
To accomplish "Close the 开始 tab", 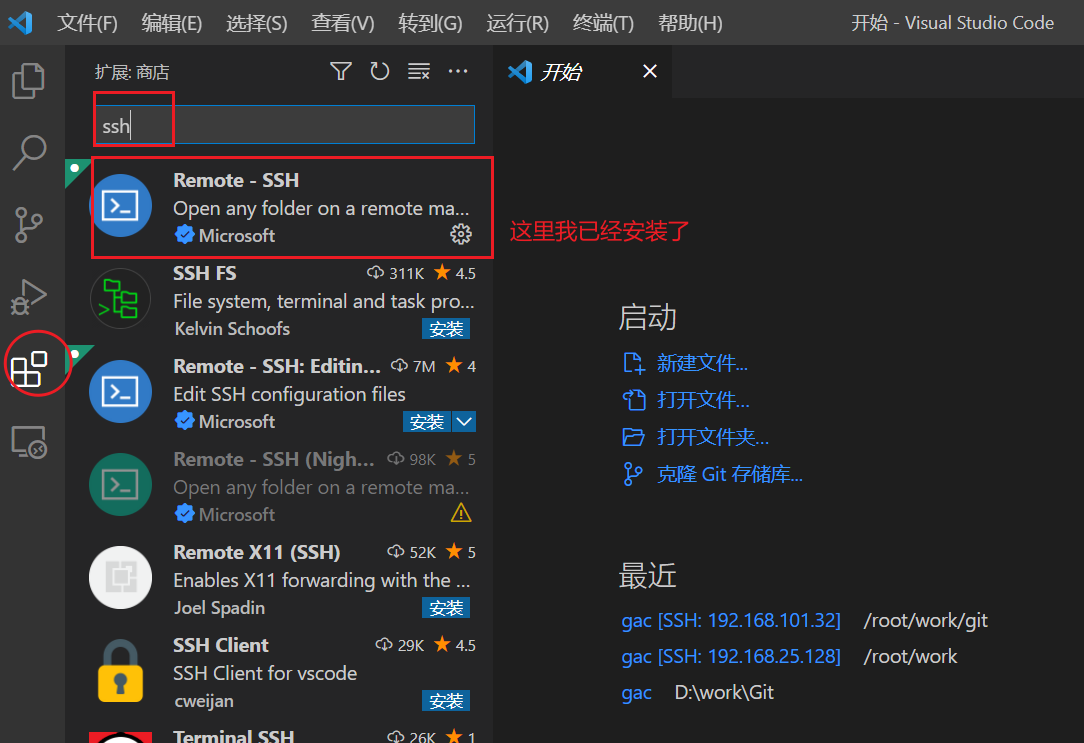I will (649, 71).
